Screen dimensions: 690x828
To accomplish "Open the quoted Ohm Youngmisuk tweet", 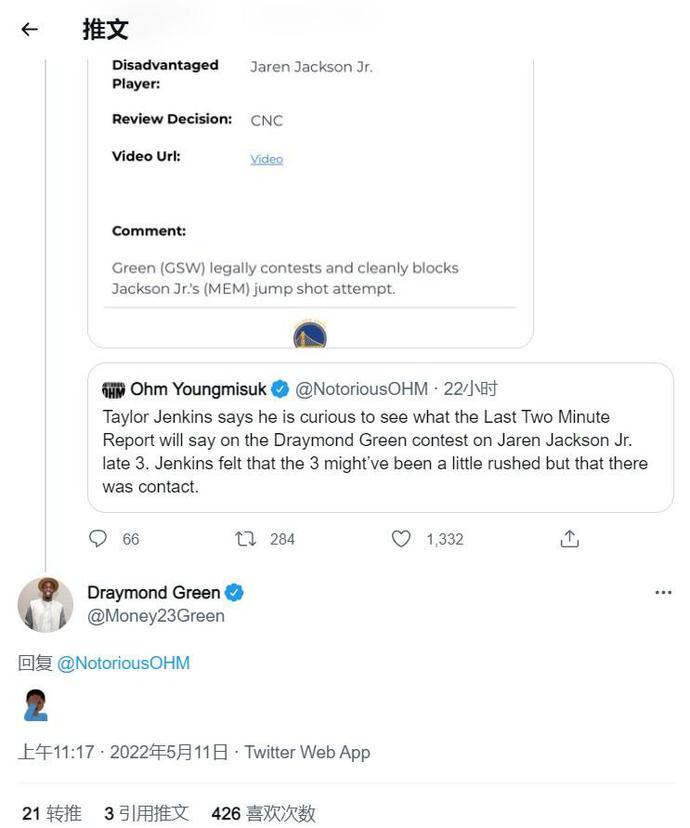I will pyautogui.click(x=380, y=450).
